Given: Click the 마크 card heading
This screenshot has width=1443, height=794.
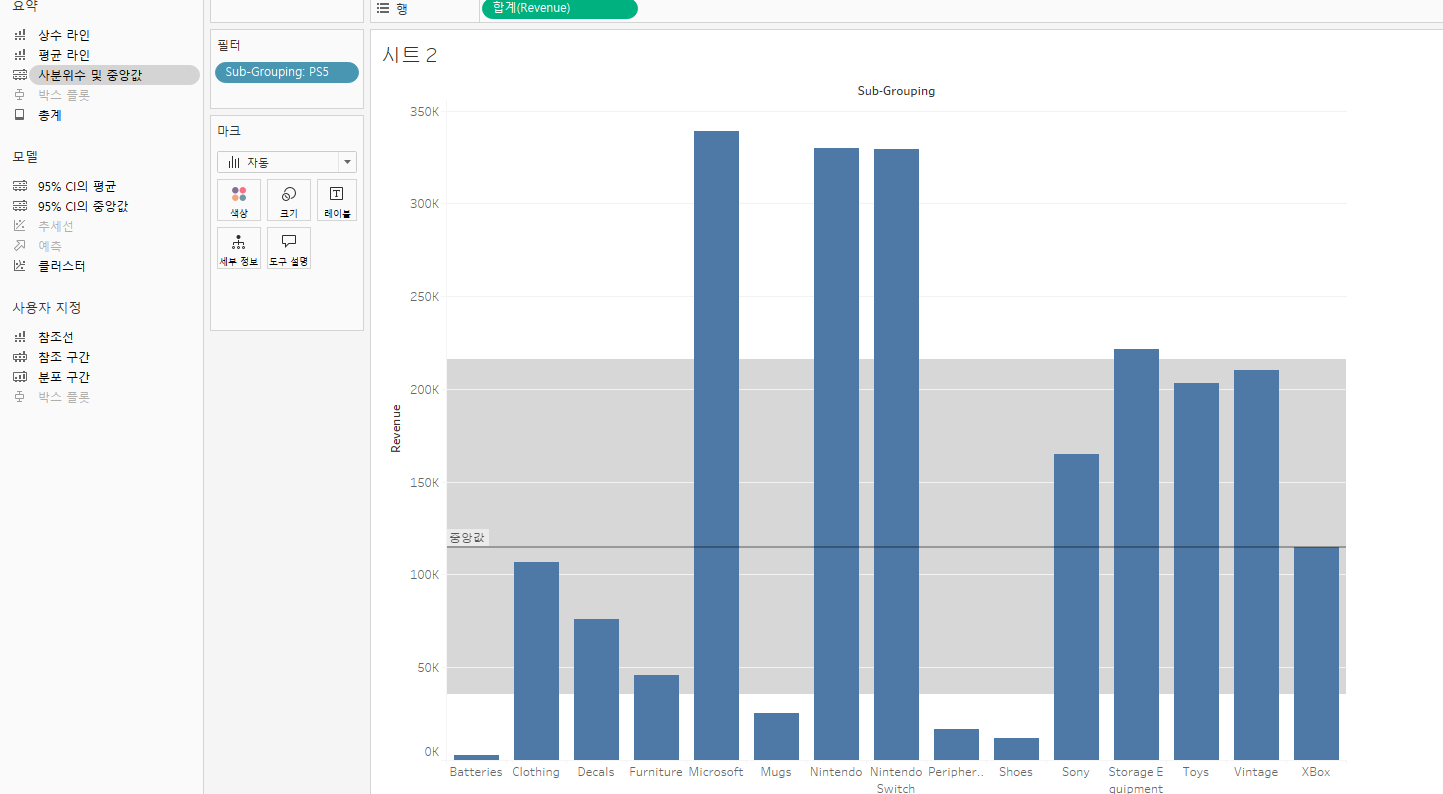Looking at the screenshot, I should 229,131.
